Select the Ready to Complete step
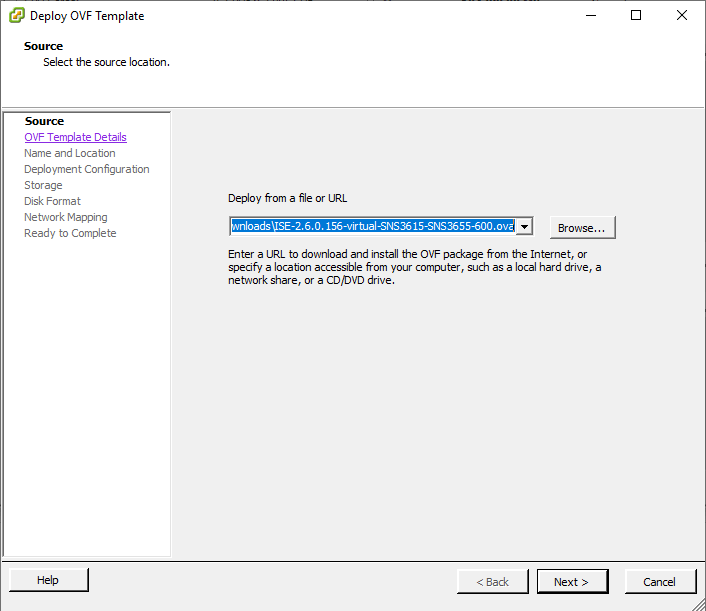706x611 pixels. pos(70,233)
